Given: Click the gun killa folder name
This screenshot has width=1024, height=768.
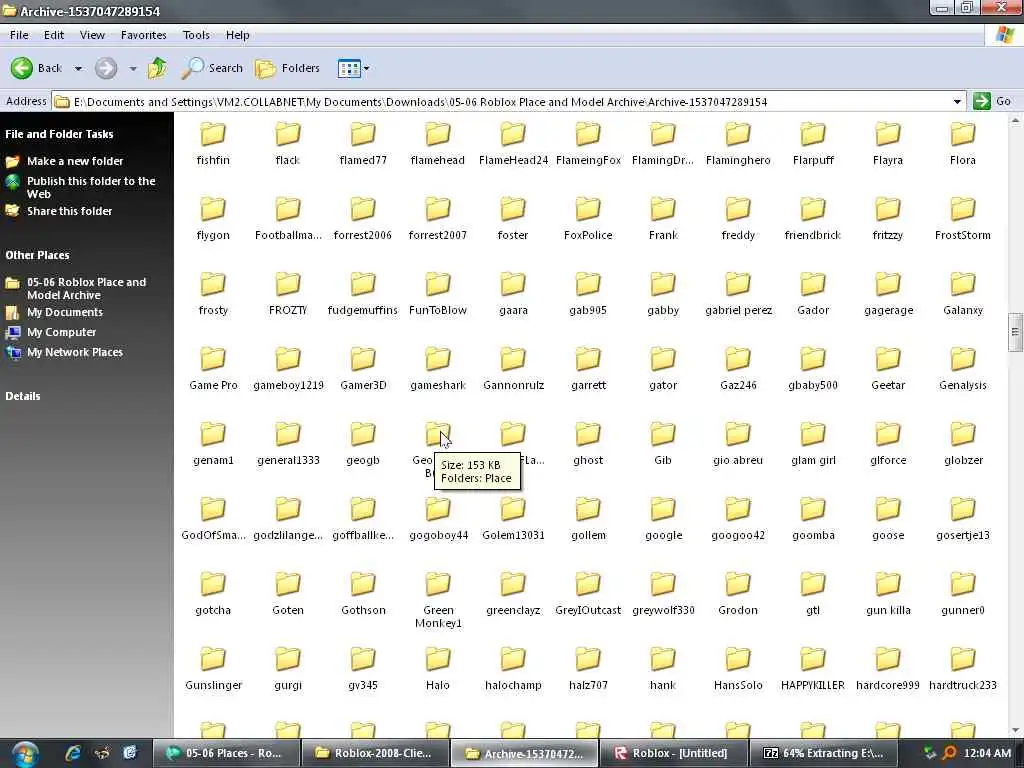Looking at the screenshot, I should coord(888,610).
